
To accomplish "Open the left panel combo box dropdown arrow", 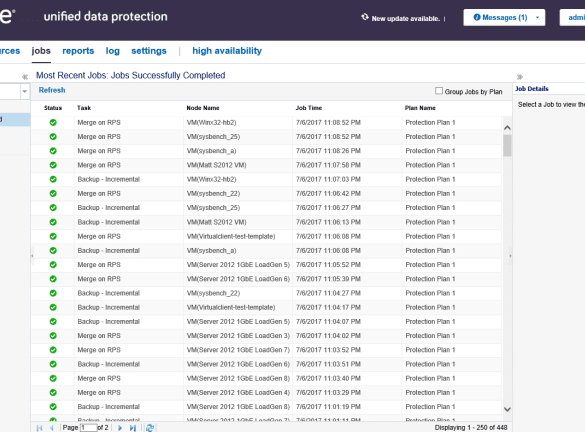I will (25, 91).
